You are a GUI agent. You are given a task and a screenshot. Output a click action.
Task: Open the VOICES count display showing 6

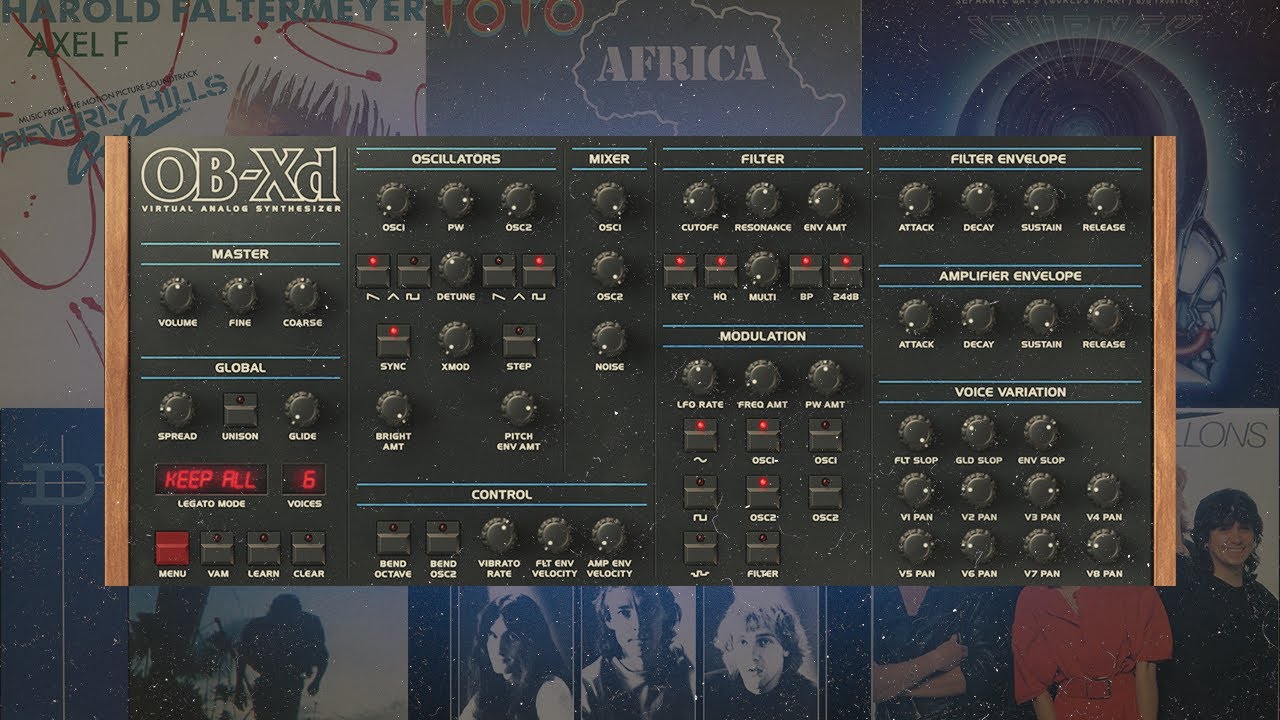[x=304, y=480]
